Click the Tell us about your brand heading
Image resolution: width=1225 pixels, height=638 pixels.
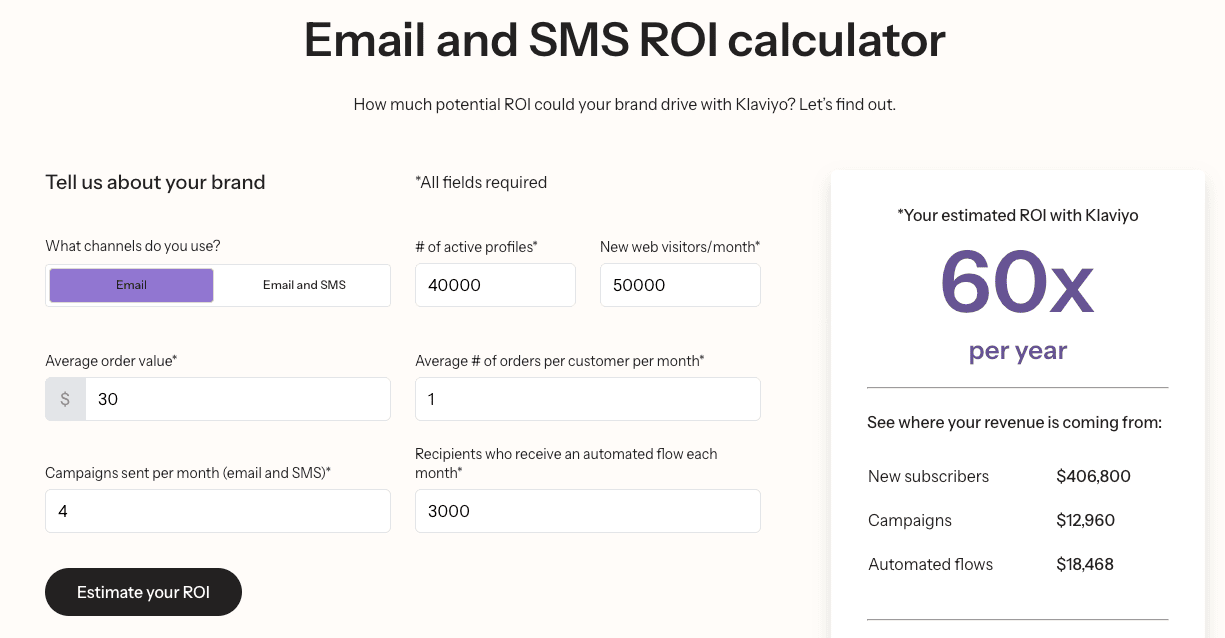point(155,182)
